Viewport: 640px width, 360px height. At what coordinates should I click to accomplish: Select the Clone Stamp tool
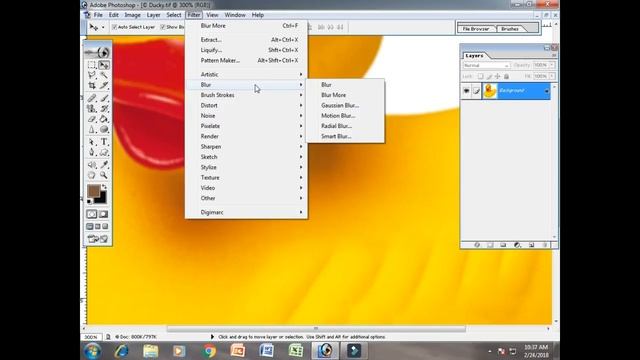91,109
